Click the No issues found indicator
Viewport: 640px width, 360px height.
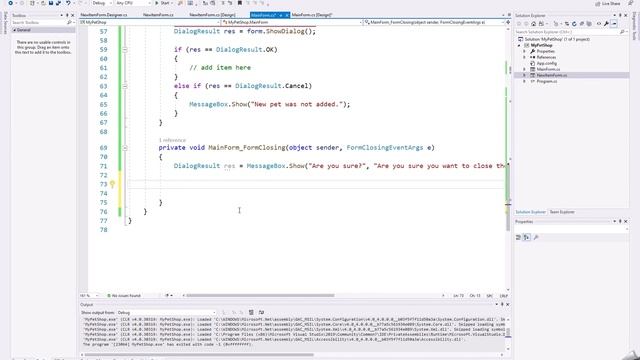tap(124, 296)
